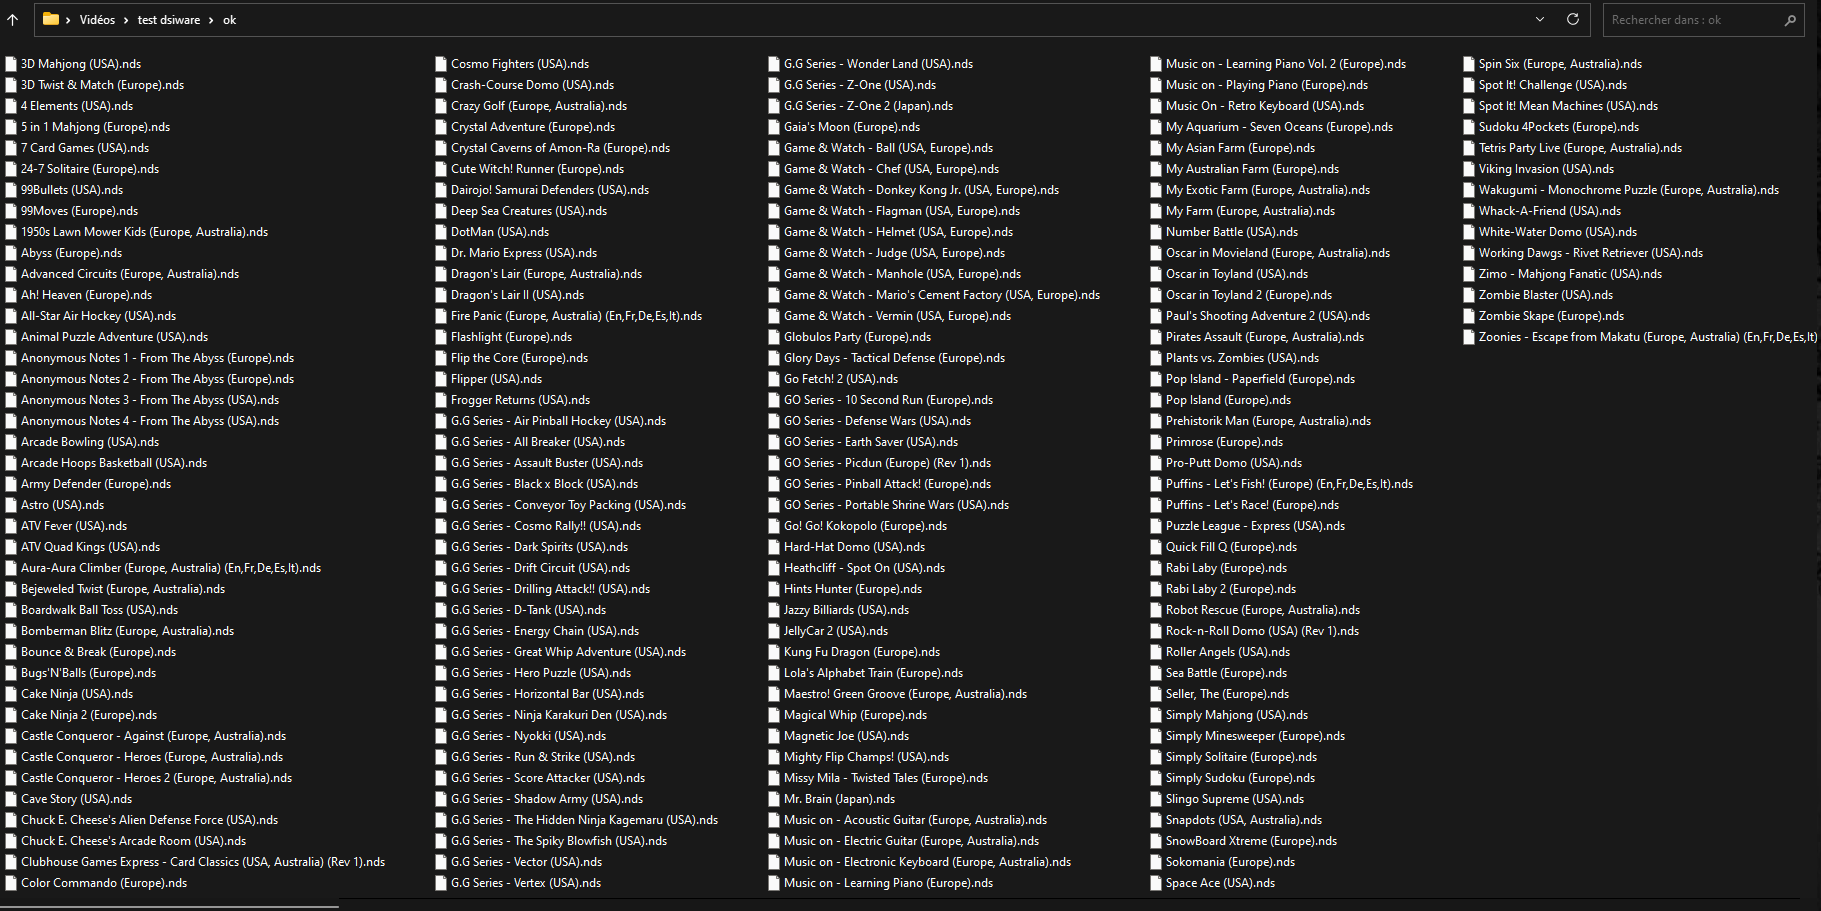Refresh the folder with the reload icon
This screenshot has height=911, width=1821.
pos(1573,19)
